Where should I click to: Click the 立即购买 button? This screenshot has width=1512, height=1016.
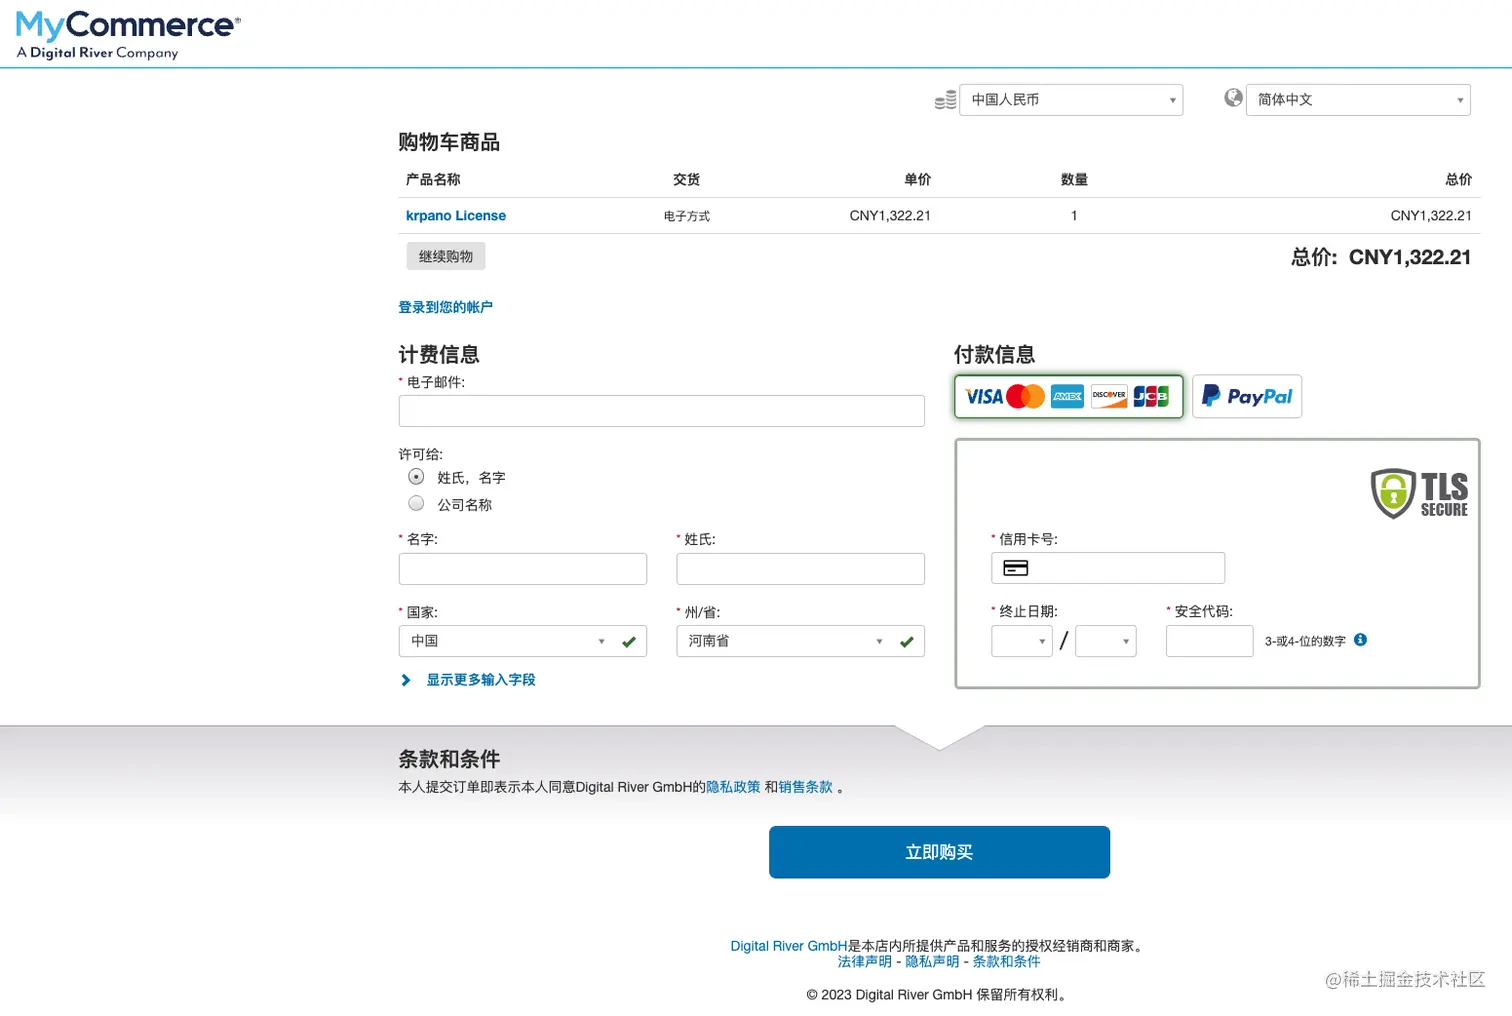click(x=939, y=852)
